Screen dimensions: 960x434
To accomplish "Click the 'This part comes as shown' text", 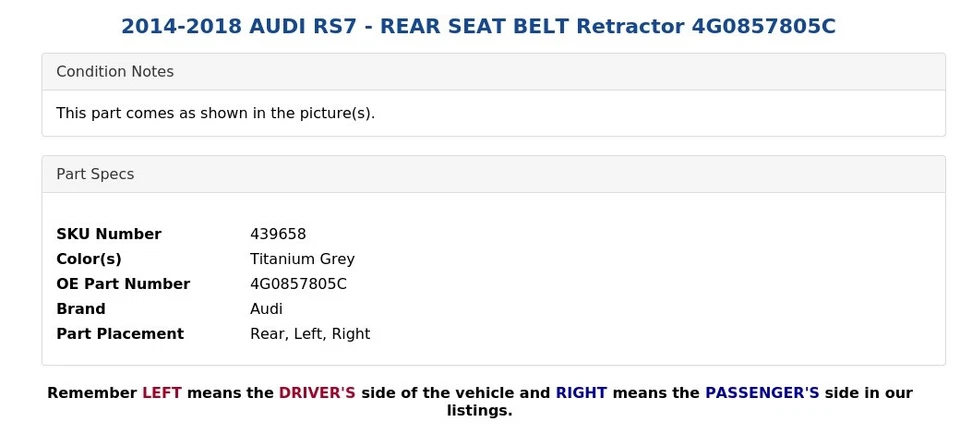I will [x=215, y=113].
